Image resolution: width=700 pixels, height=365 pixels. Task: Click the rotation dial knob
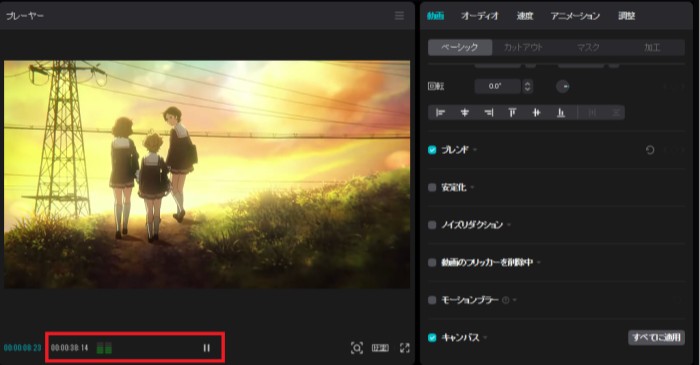point(562,86)
